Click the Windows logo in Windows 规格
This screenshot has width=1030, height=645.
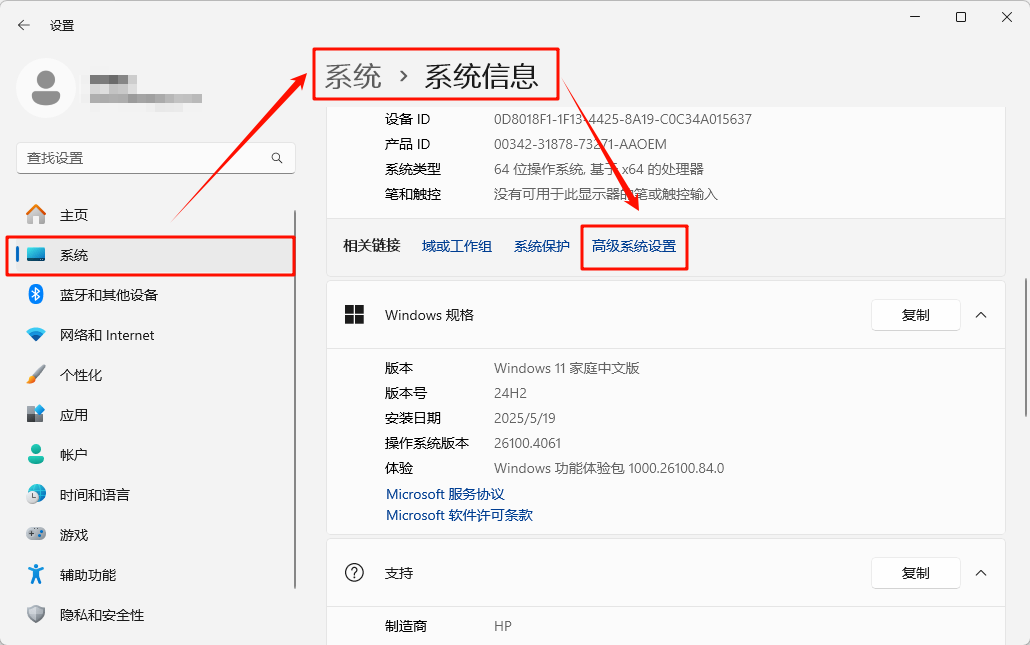coord(354,315)
